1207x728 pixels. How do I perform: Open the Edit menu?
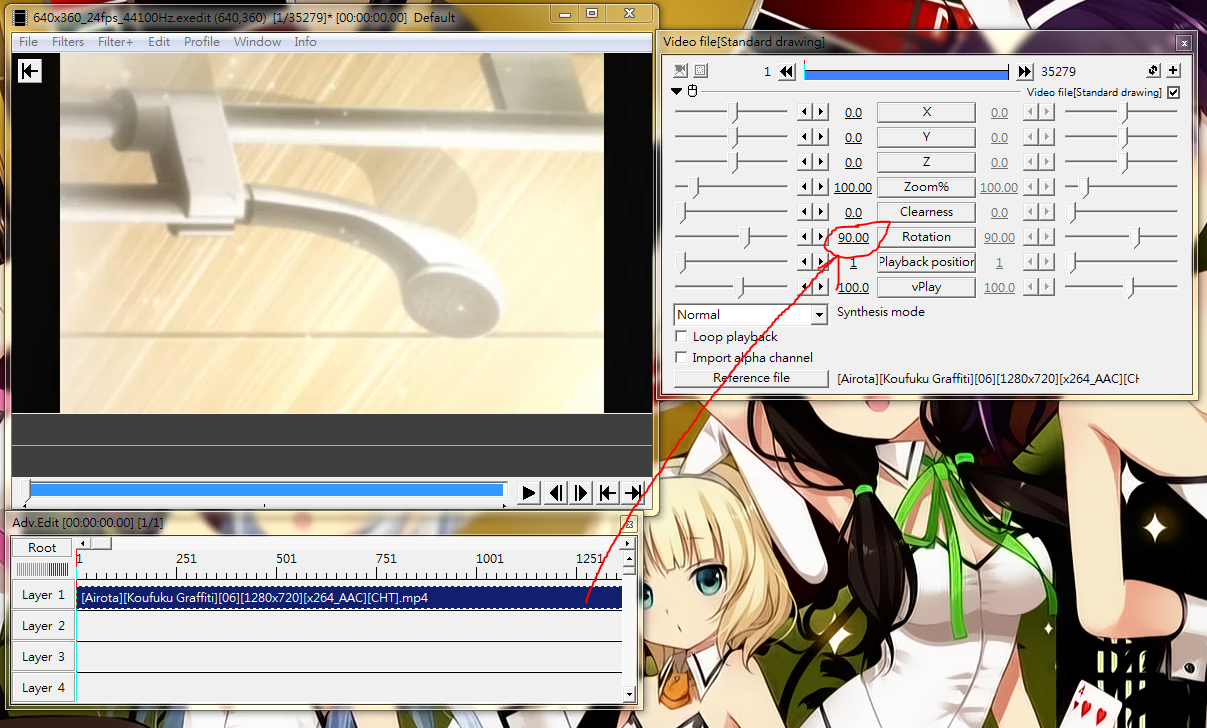[x=159, y=42]
